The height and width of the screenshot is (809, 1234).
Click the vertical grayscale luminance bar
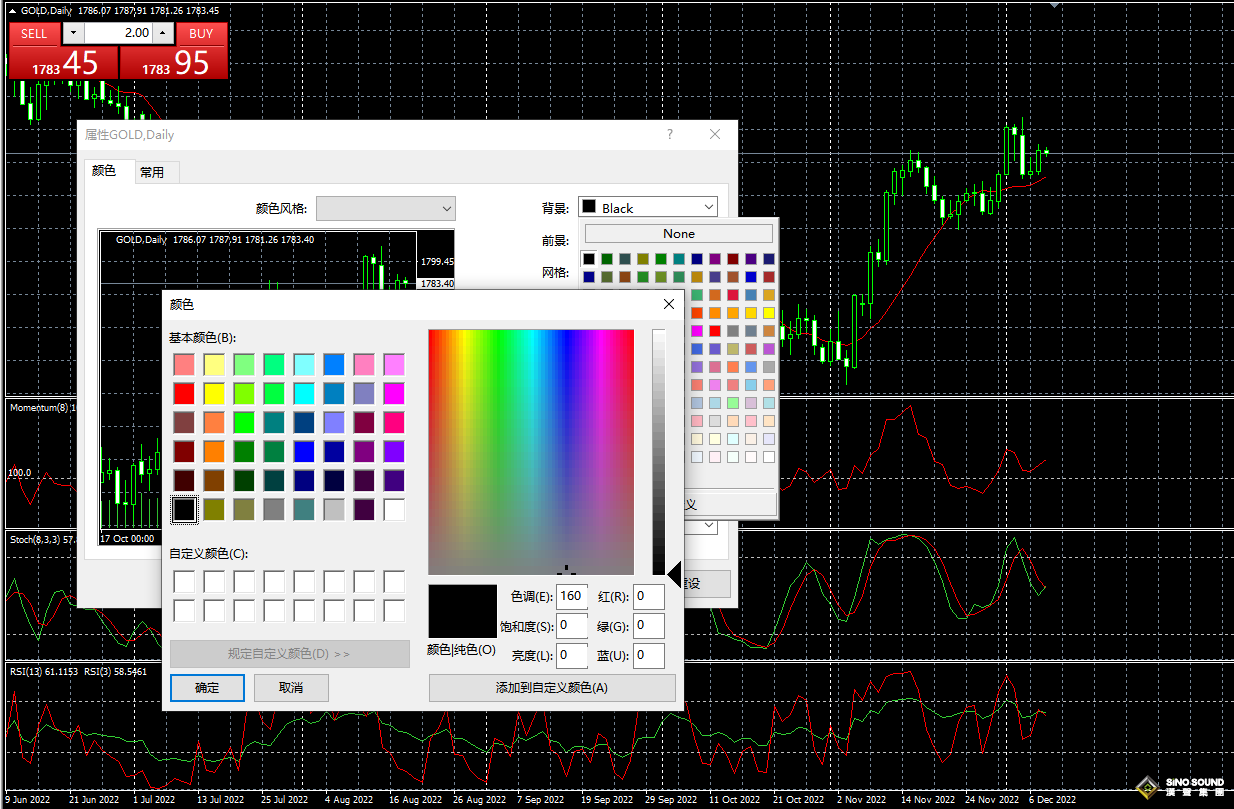[x=658, y=452]
